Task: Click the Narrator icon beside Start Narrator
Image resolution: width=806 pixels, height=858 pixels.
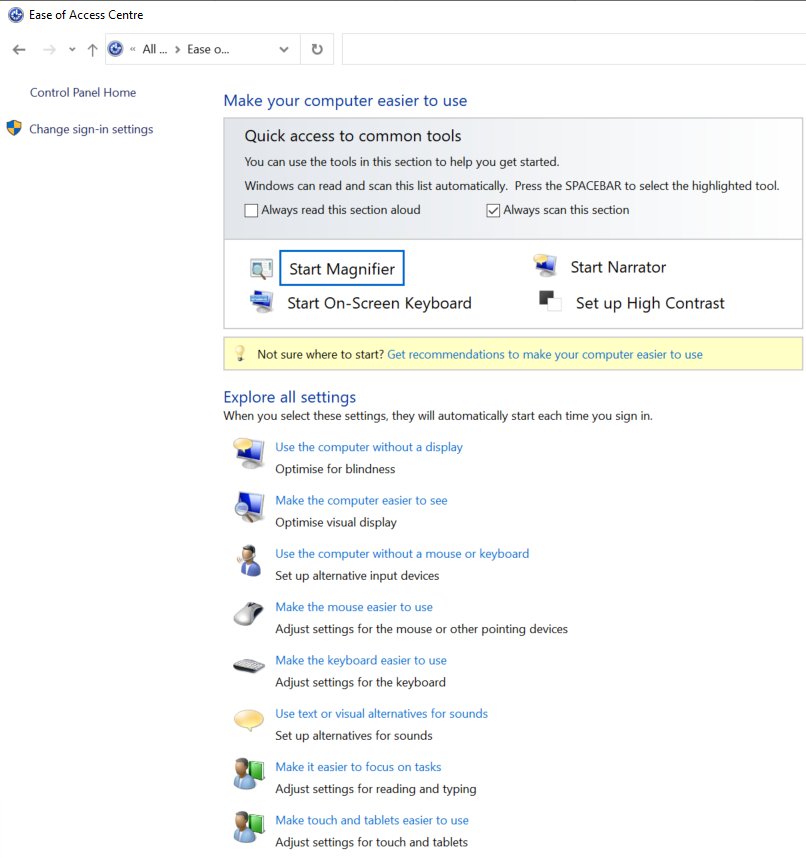Action: point(545,266)
